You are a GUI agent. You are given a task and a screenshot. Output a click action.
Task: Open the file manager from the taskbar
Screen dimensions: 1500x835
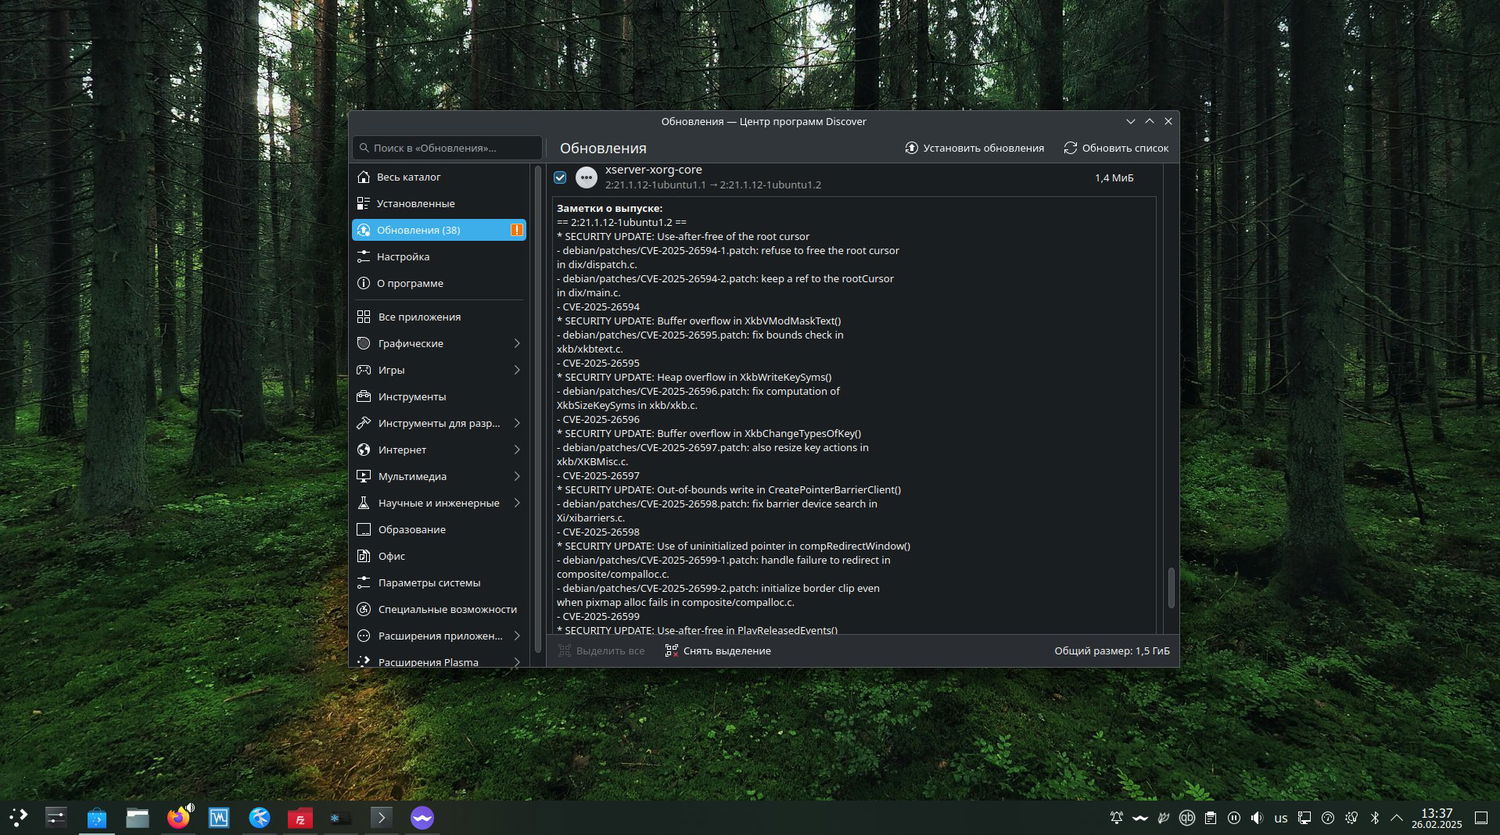click(138, 817)
